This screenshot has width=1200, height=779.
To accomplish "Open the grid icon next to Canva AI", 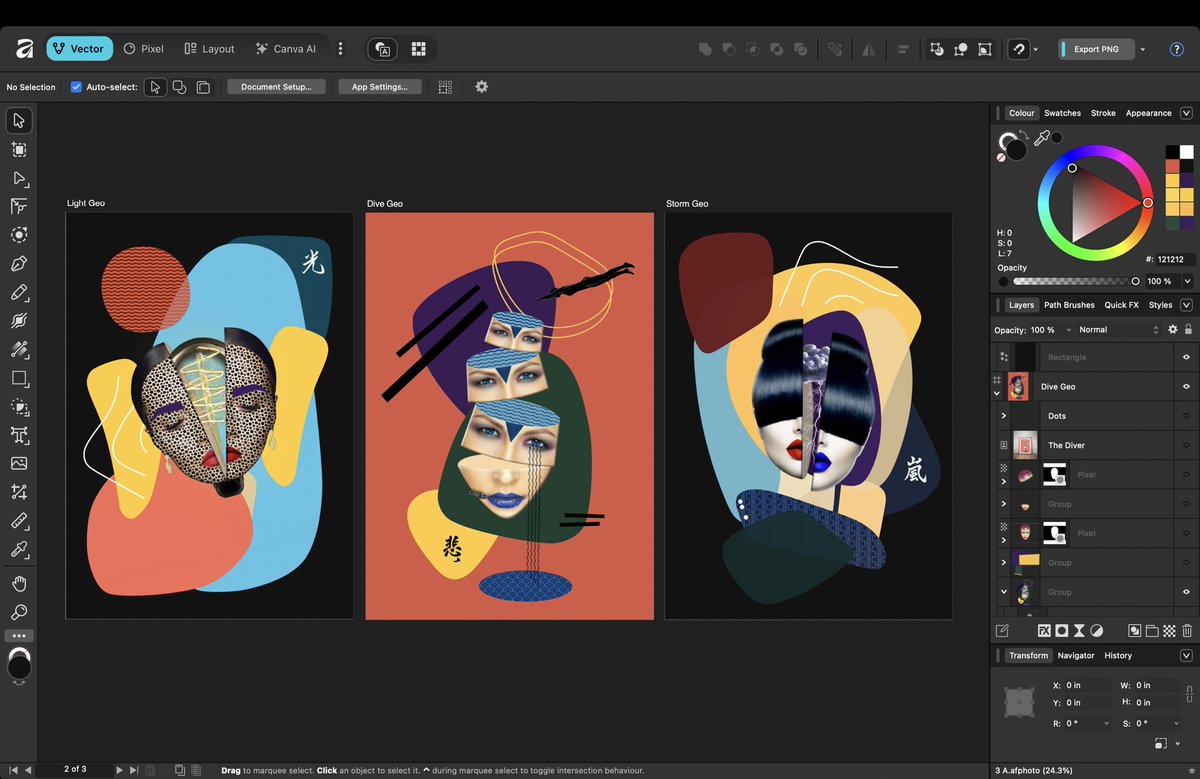I will [x=419, y=48].
